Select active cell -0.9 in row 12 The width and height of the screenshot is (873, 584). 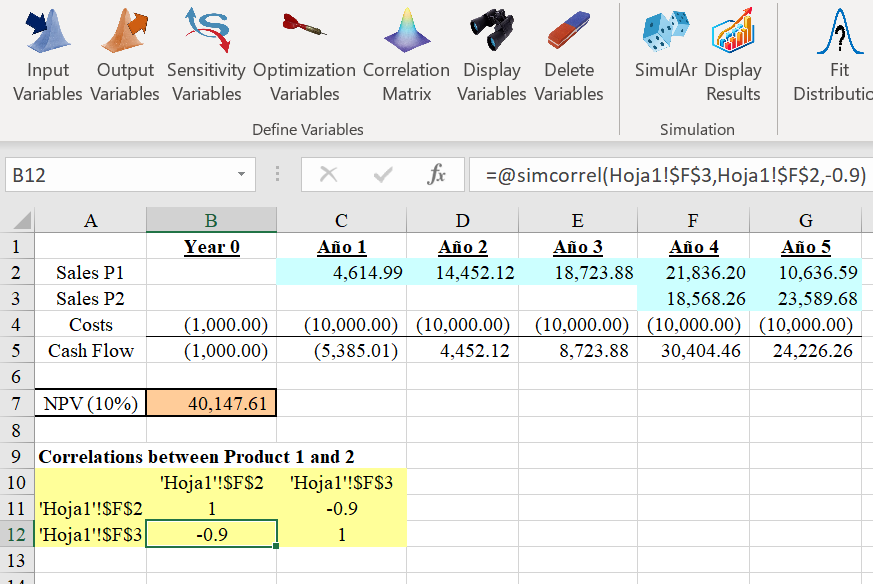(212, 534)
